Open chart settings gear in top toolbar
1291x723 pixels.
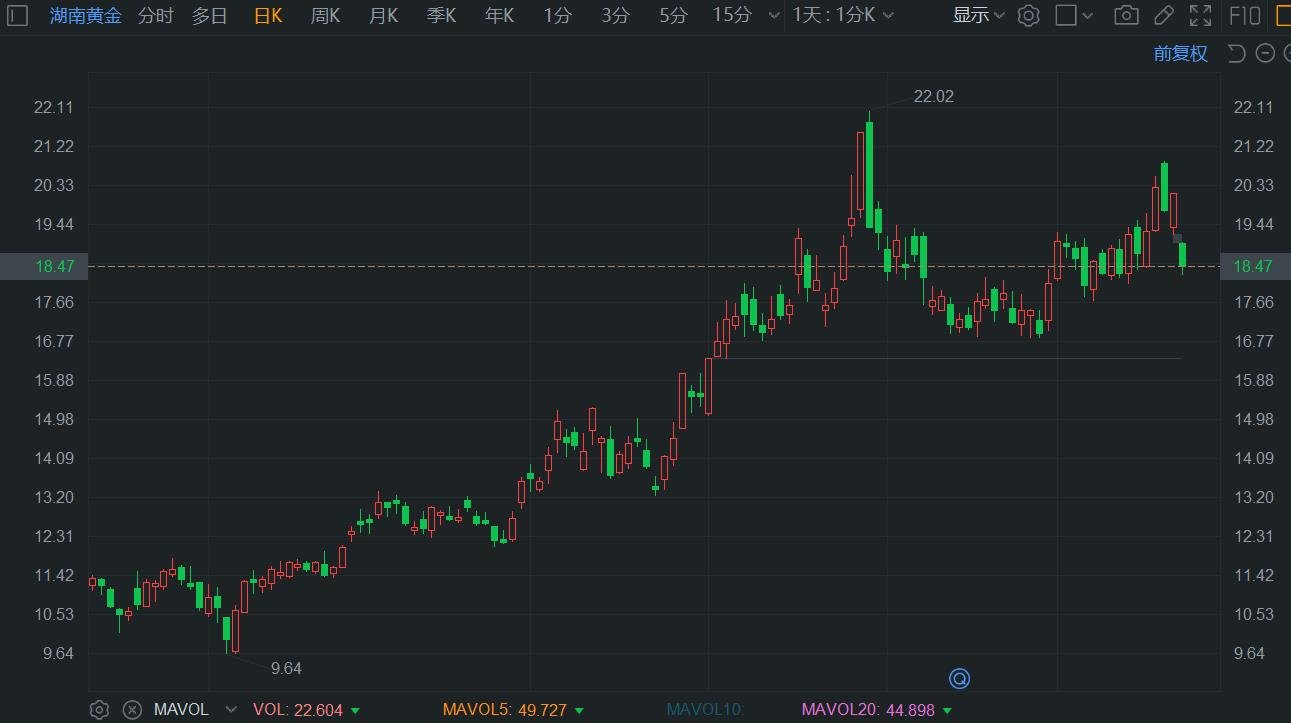[1028, 15]
